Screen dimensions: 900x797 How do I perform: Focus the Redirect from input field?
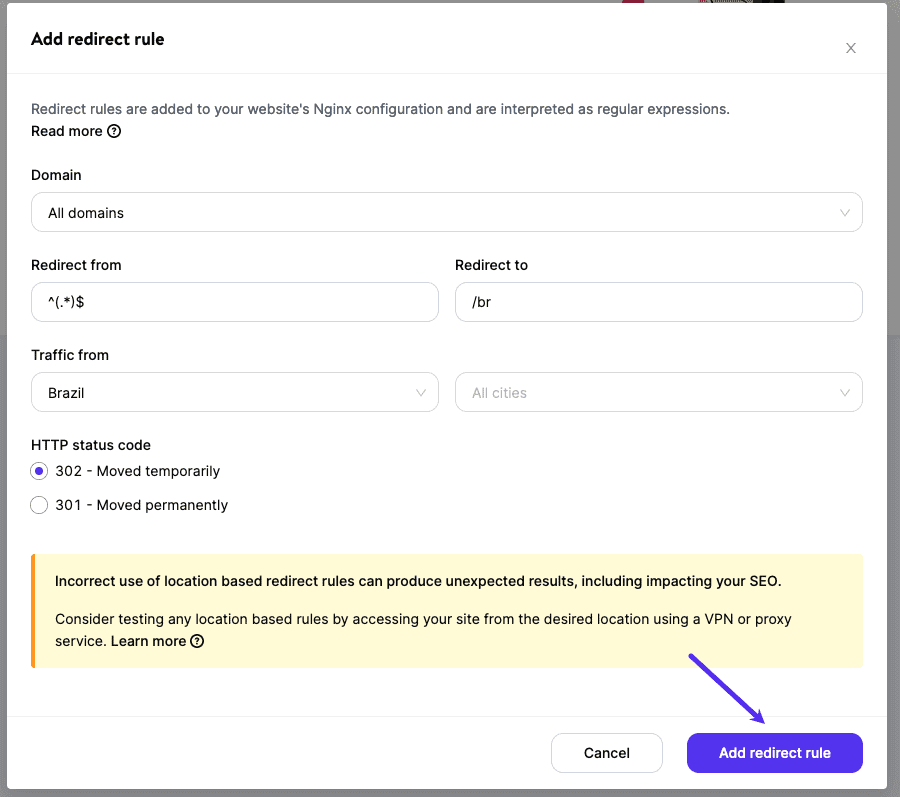coord(234,302)
